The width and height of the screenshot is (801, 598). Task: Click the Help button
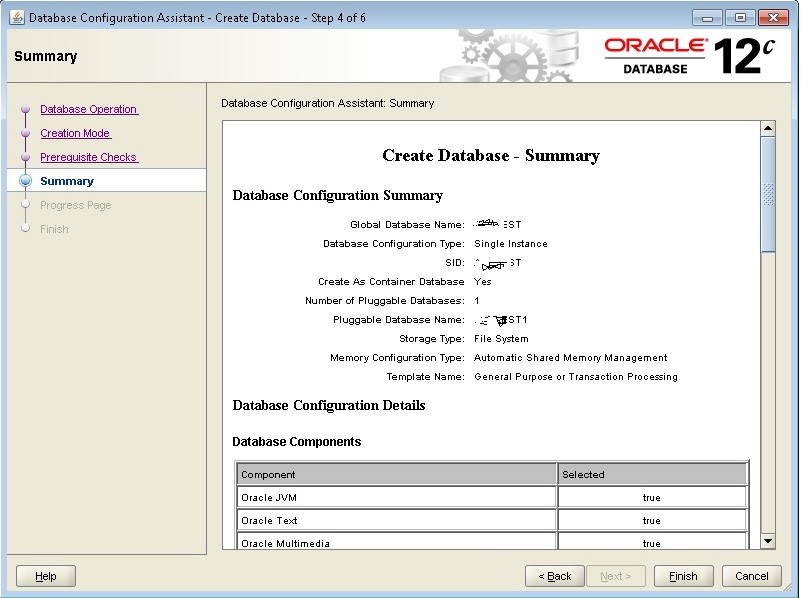46,576
